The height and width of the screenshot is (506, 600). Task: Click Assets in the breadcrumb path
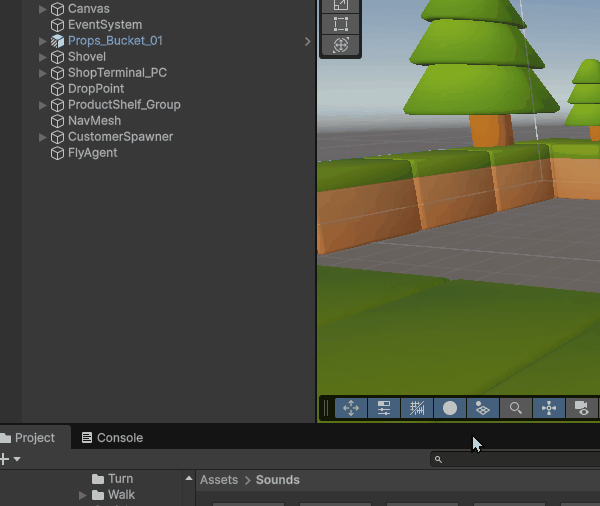click(219, 480)
